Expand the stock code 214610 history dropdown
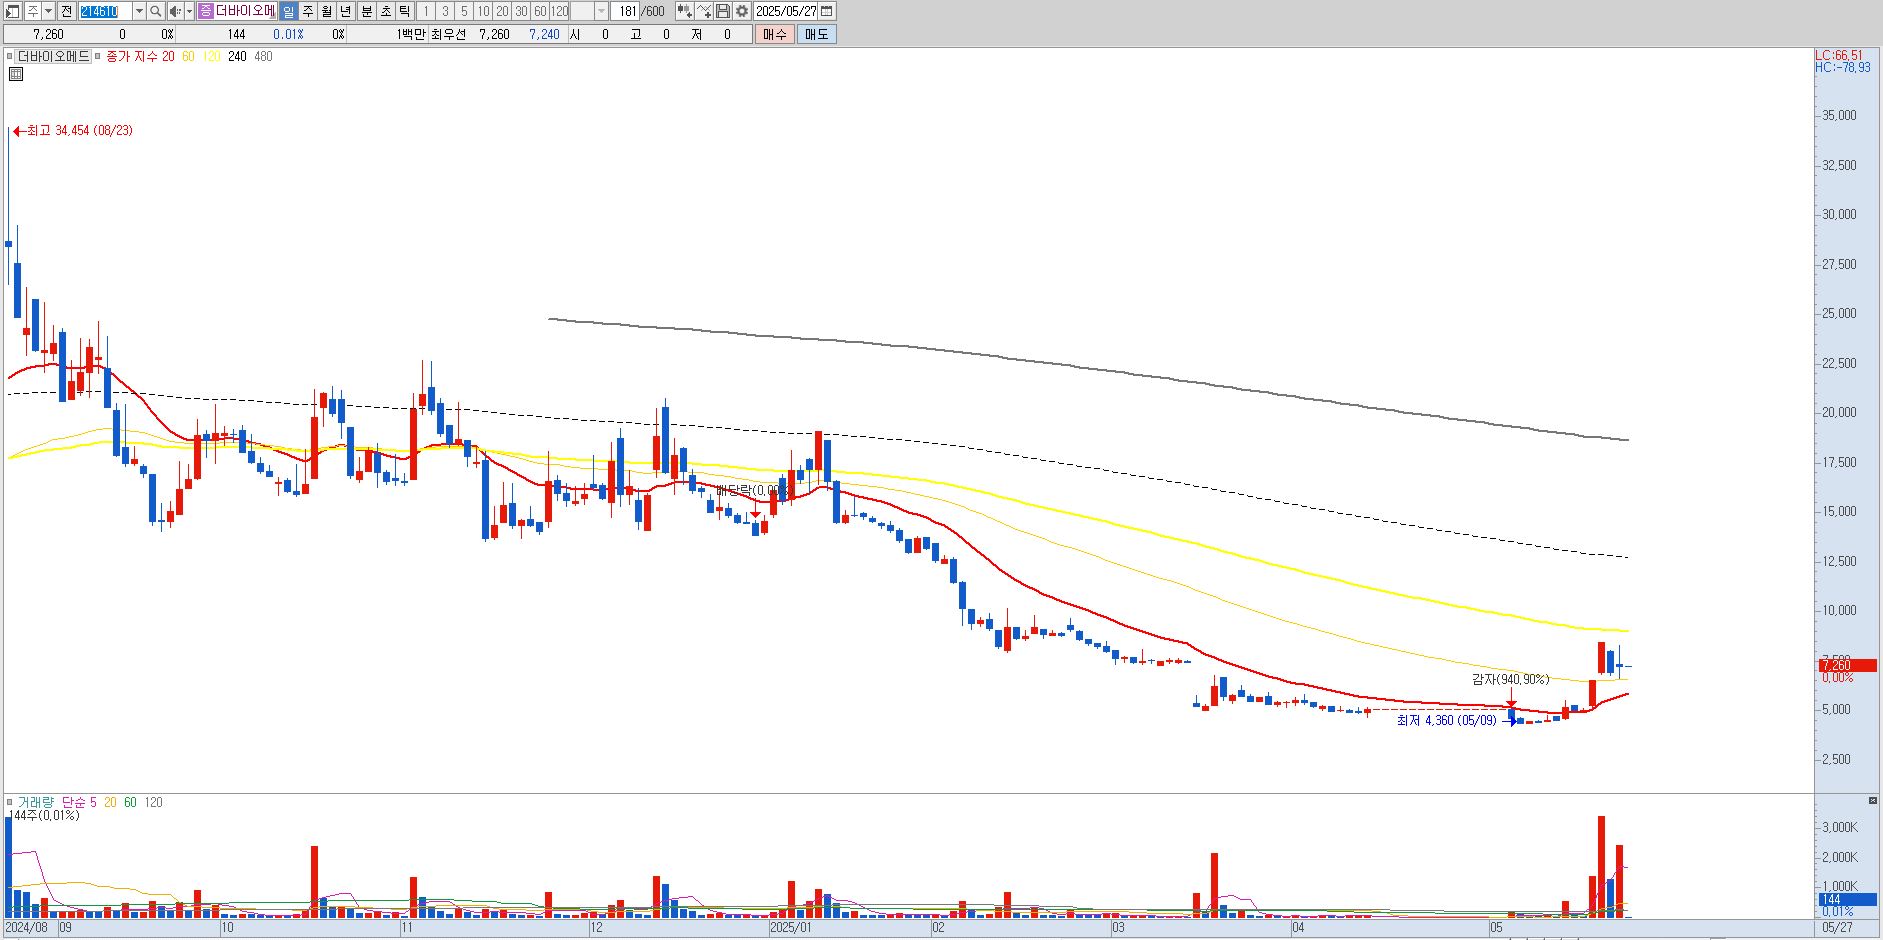1883x940 pixels. click(x=139, y=11)
